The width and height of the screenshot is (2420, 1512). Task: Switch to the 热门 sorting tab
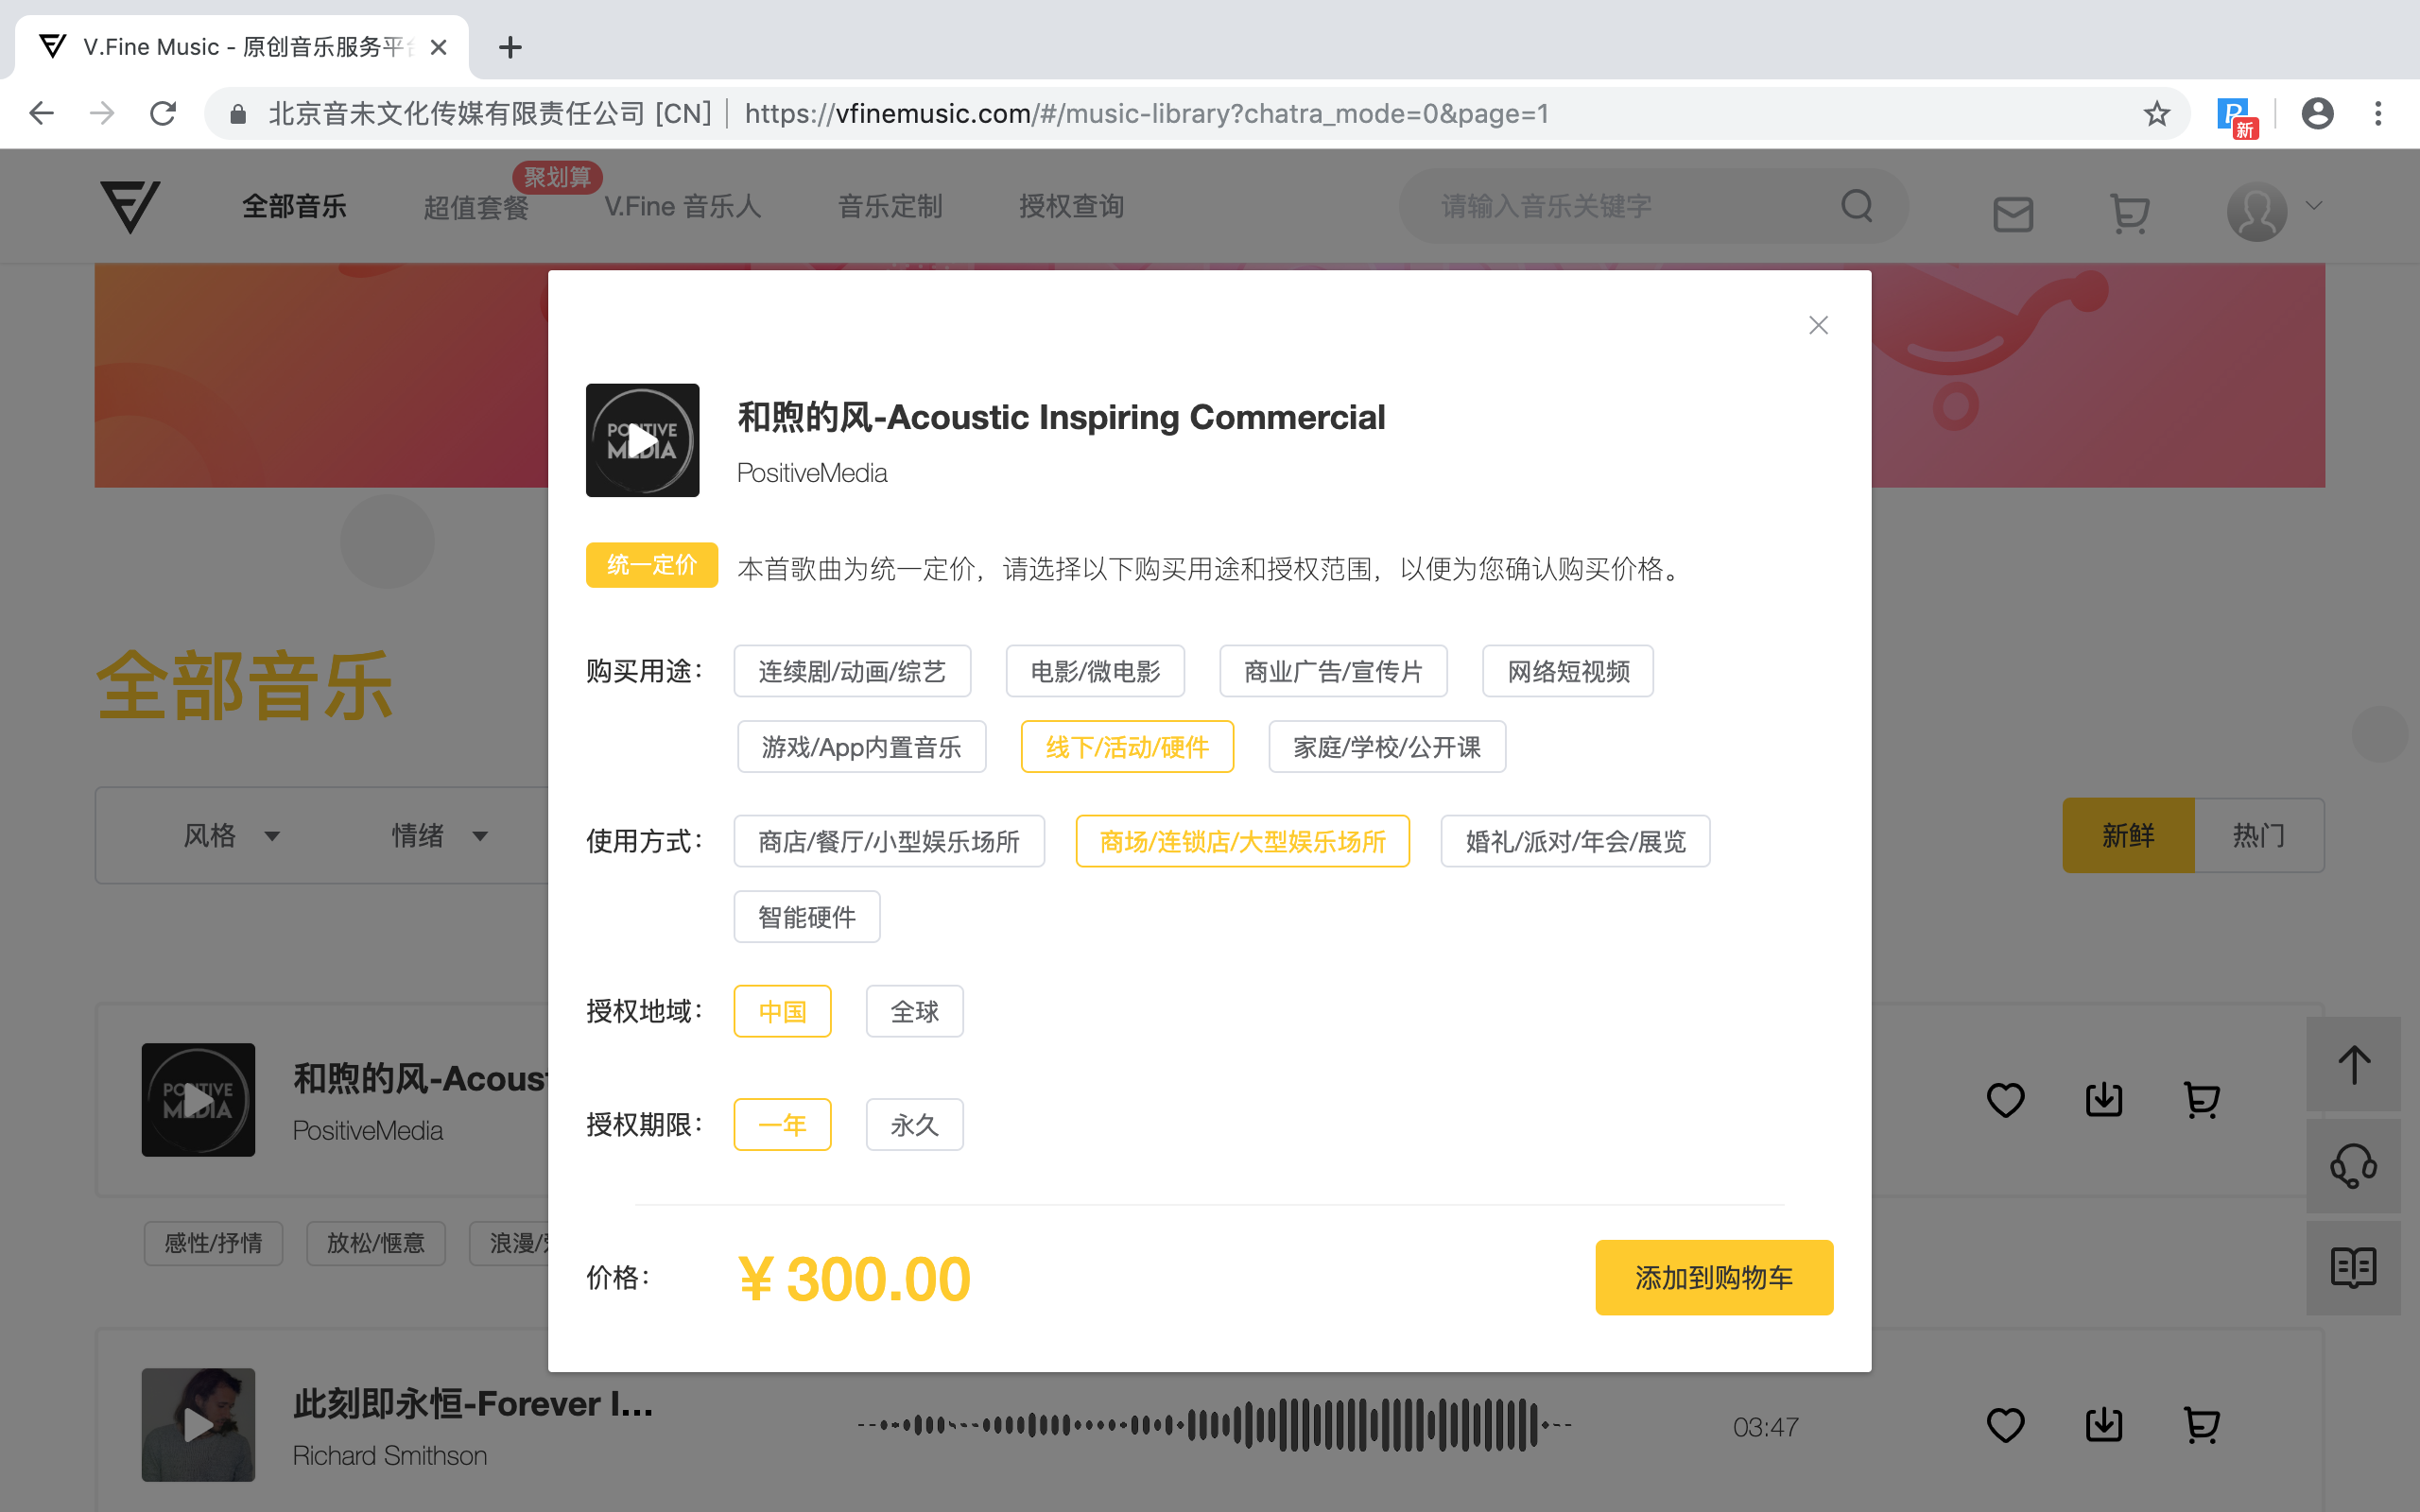[2258, 835]
